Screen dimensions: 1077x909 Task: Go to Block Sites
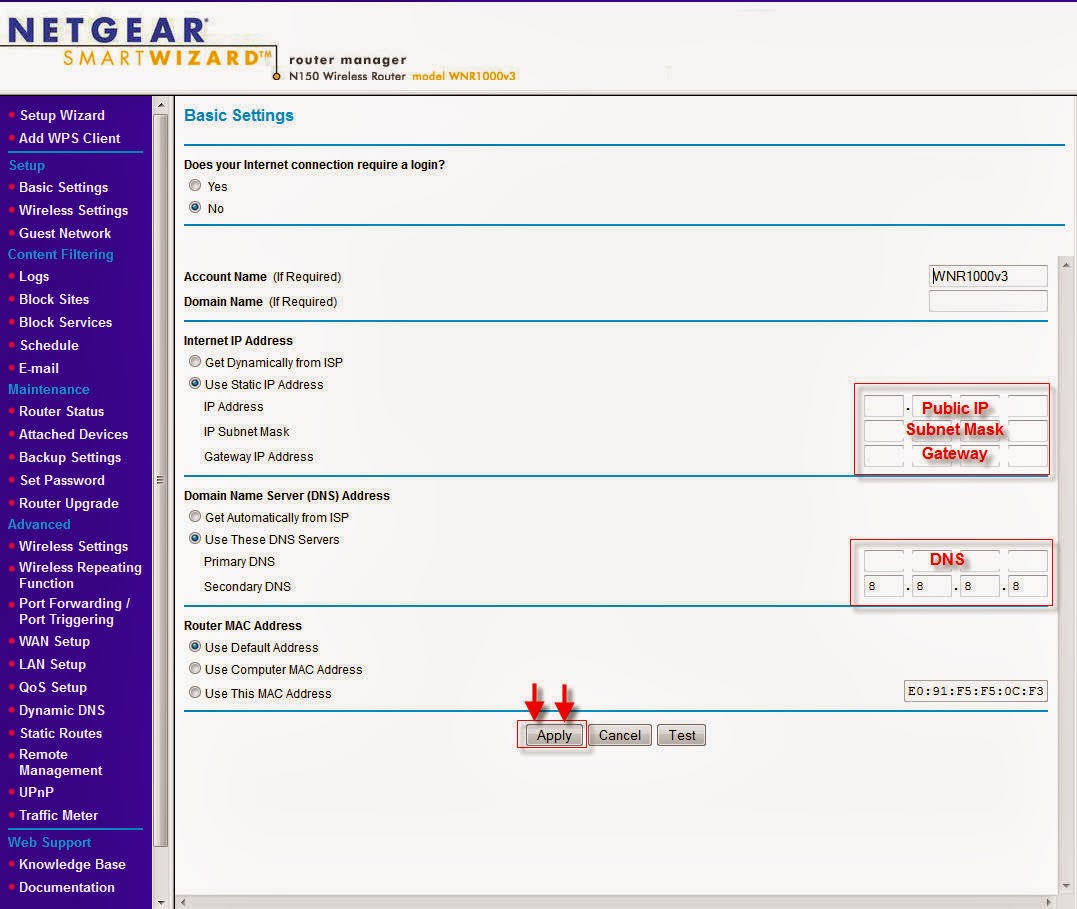54,300
